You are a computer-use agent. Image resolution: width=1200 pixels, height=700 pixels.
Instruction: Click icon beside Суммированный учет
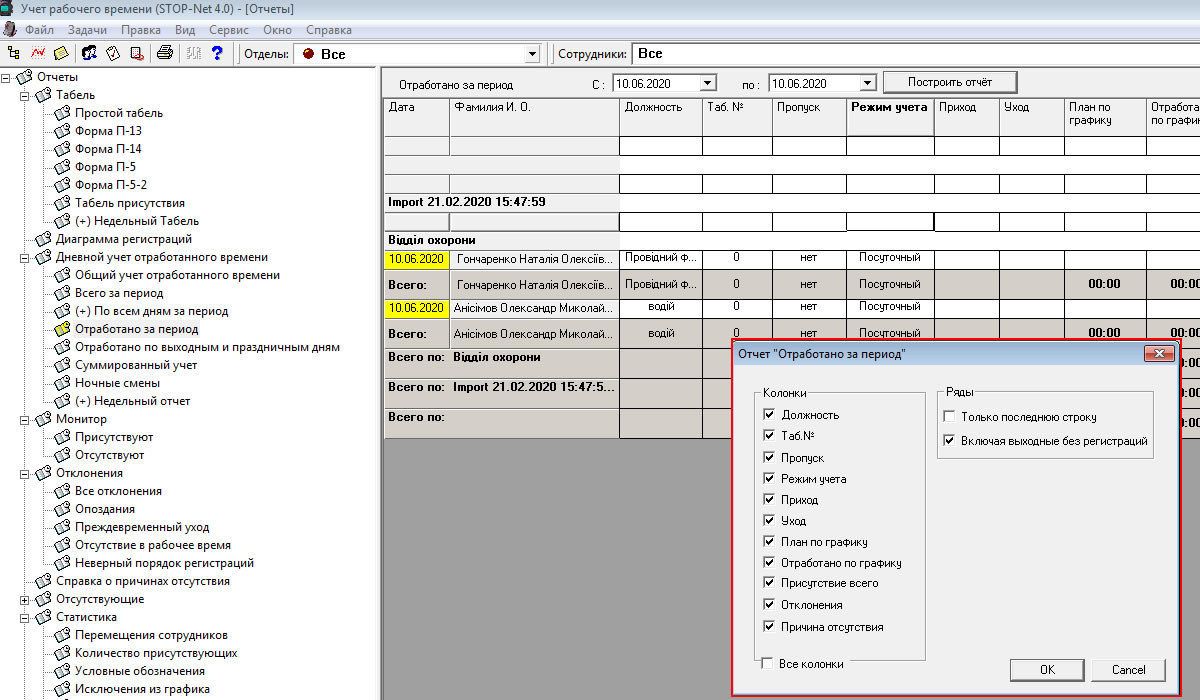[63, 365]
